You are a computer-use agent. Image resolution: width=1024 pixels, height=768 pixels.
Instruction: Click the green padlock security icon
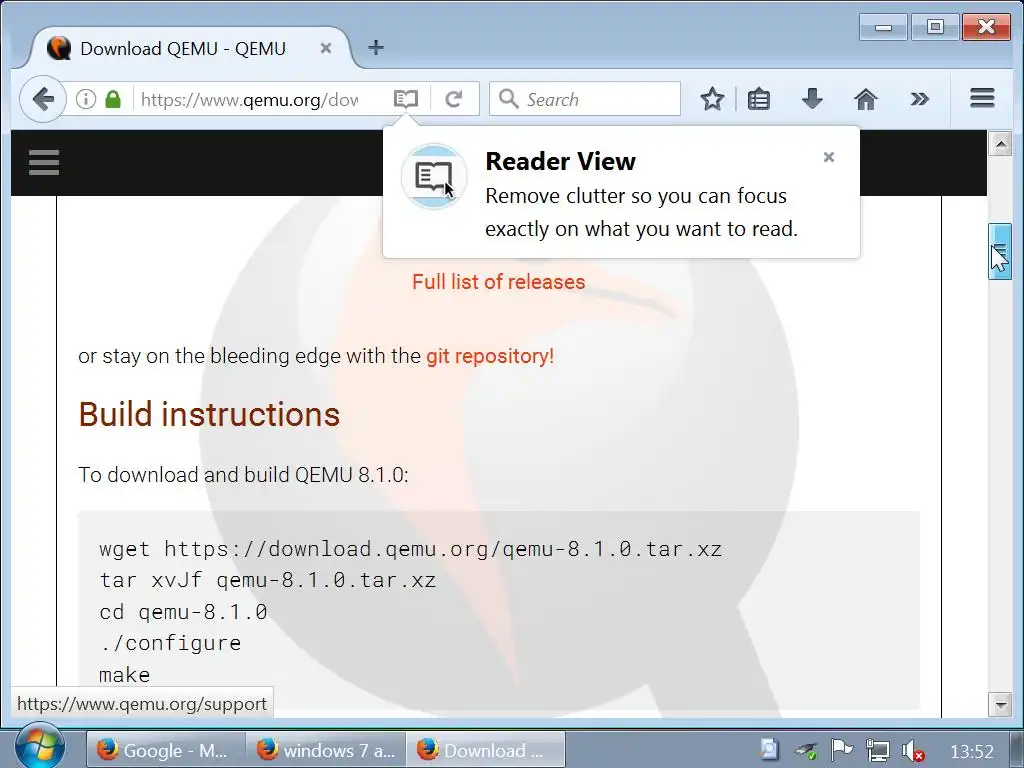pos(113,99)
